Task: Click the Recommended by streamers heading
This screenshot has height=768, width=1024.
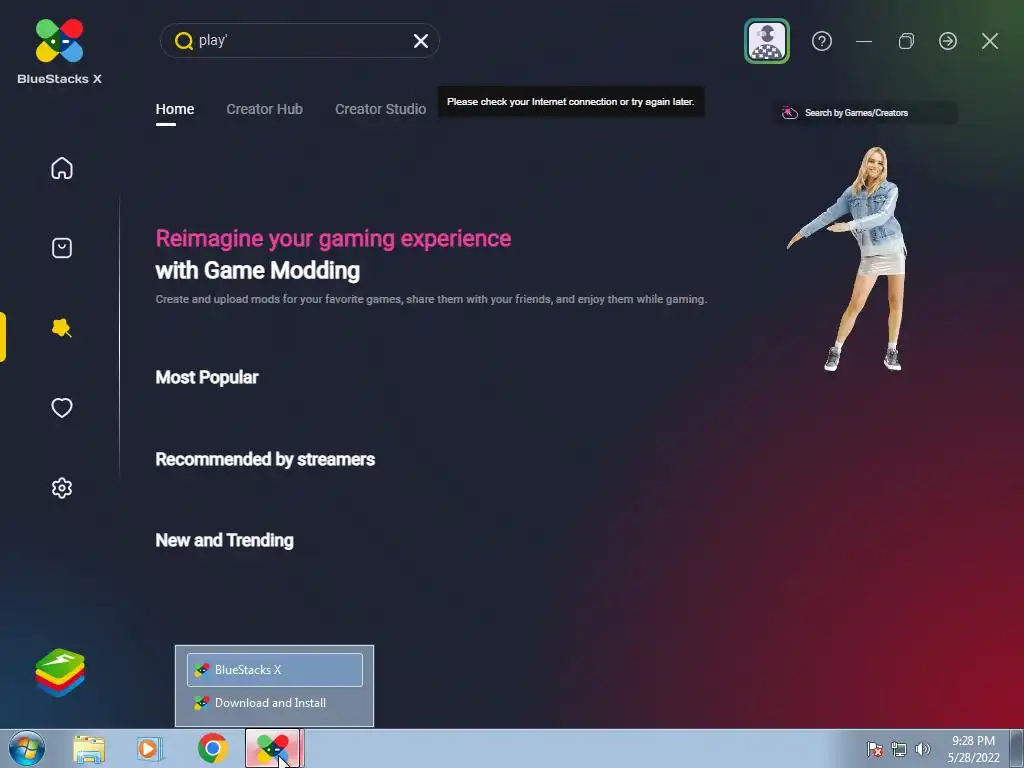Action: [x=265, y=460]
